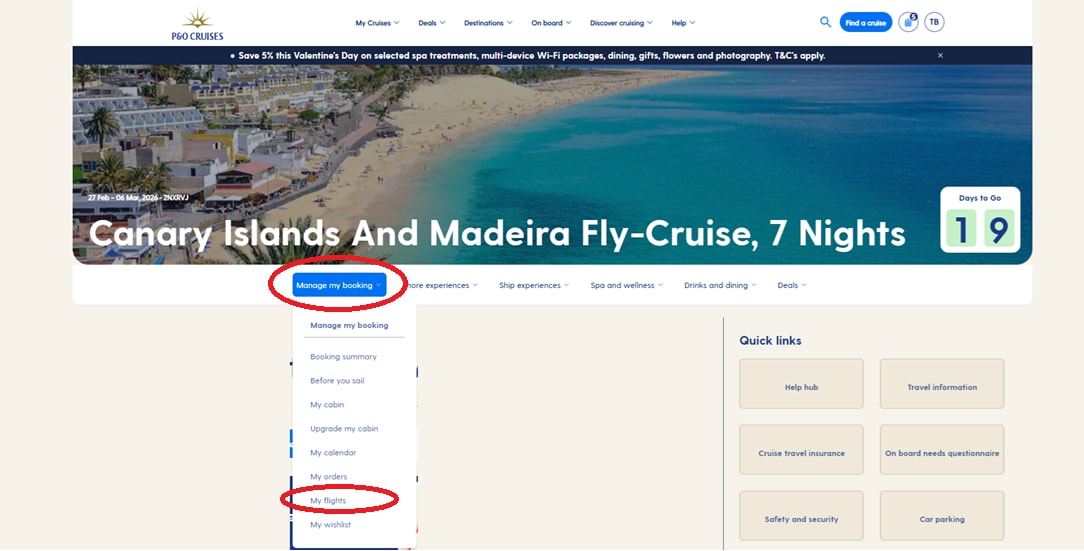
Task: Open the TB account avatar
Action: pos(934,22)
